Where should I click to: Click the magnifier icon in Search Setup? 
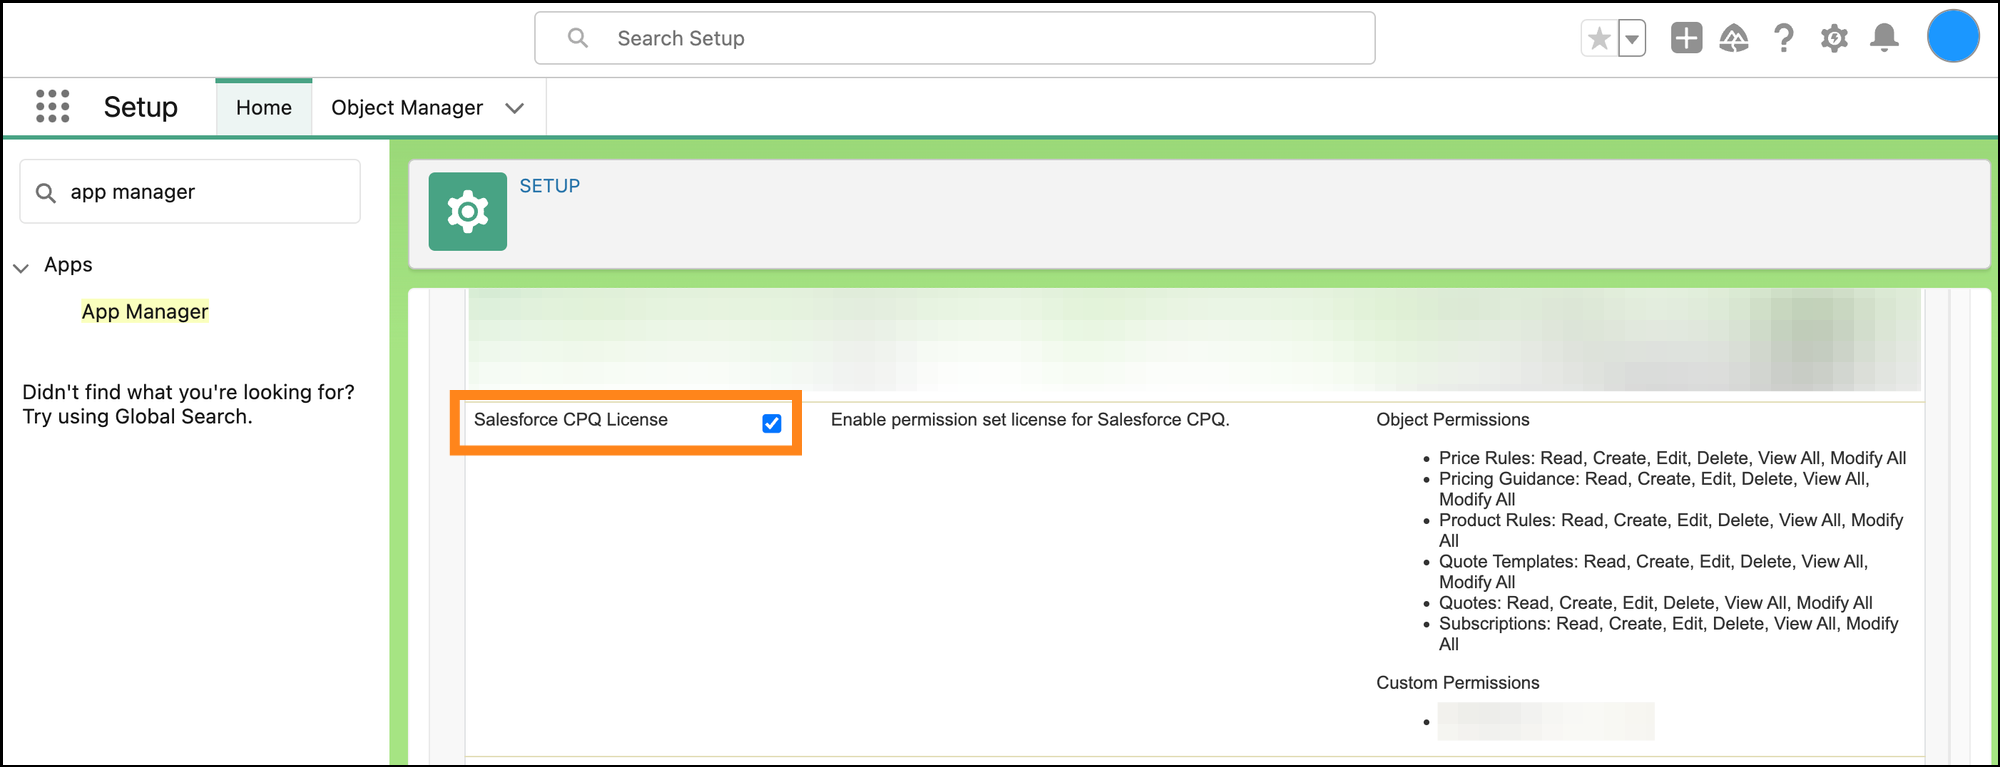(x=578, y=38)
